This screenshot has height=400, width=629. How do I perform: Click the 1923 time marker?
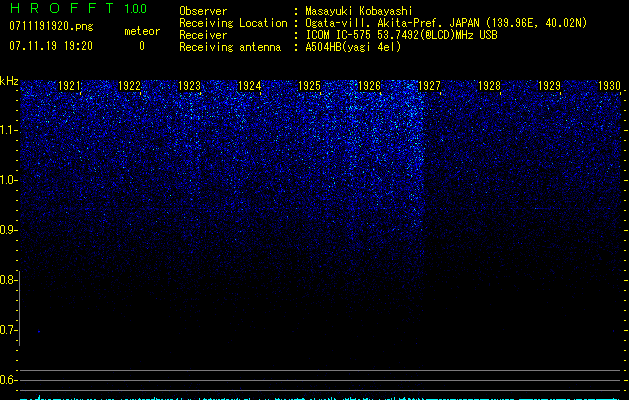pyautogui.click(x=189, y=86)
